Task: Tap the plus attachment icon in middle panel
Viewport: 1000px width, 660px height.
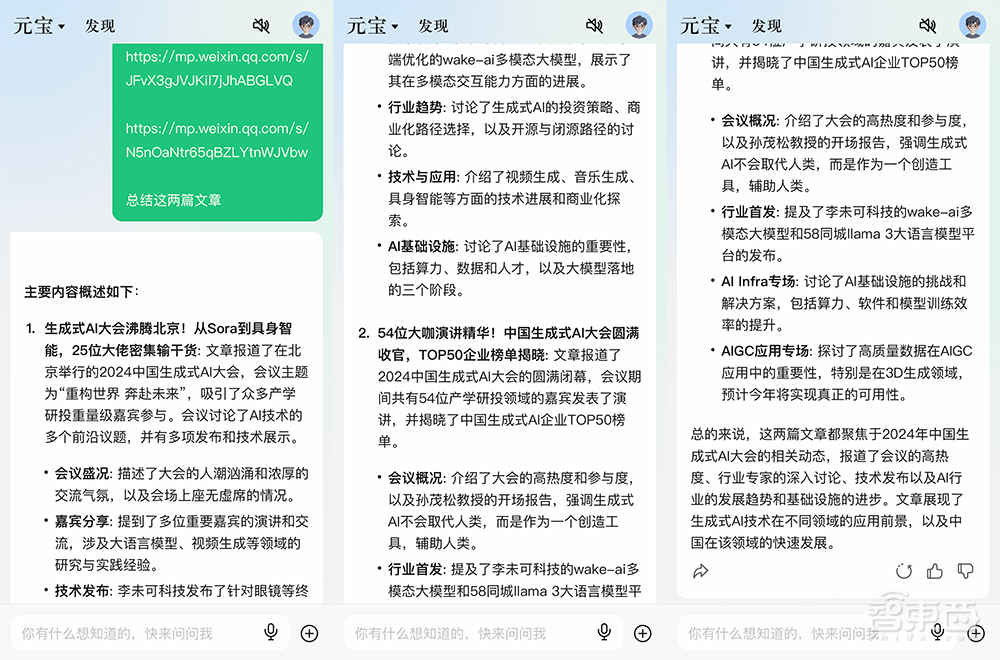Action: 644,631
